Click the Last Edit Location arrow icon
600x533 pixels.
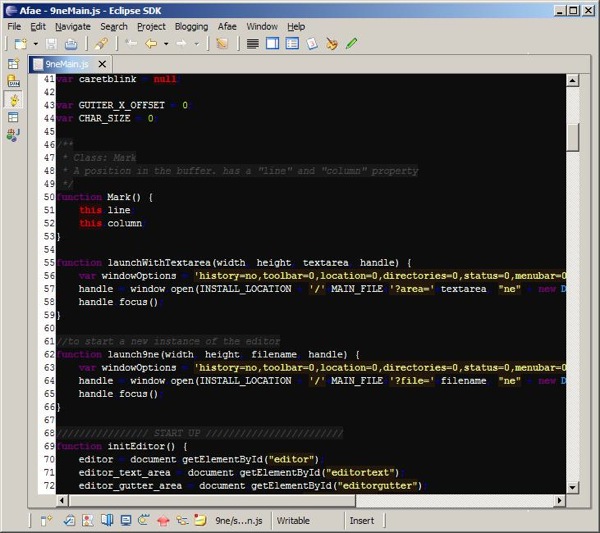coord(131,44)
